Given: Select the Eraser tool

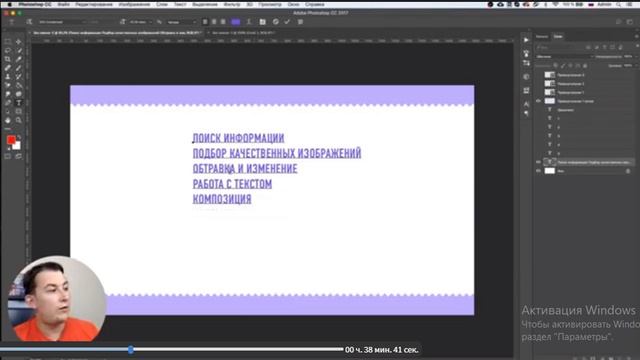Looking at the screenshot, I should tap(8, 85).
